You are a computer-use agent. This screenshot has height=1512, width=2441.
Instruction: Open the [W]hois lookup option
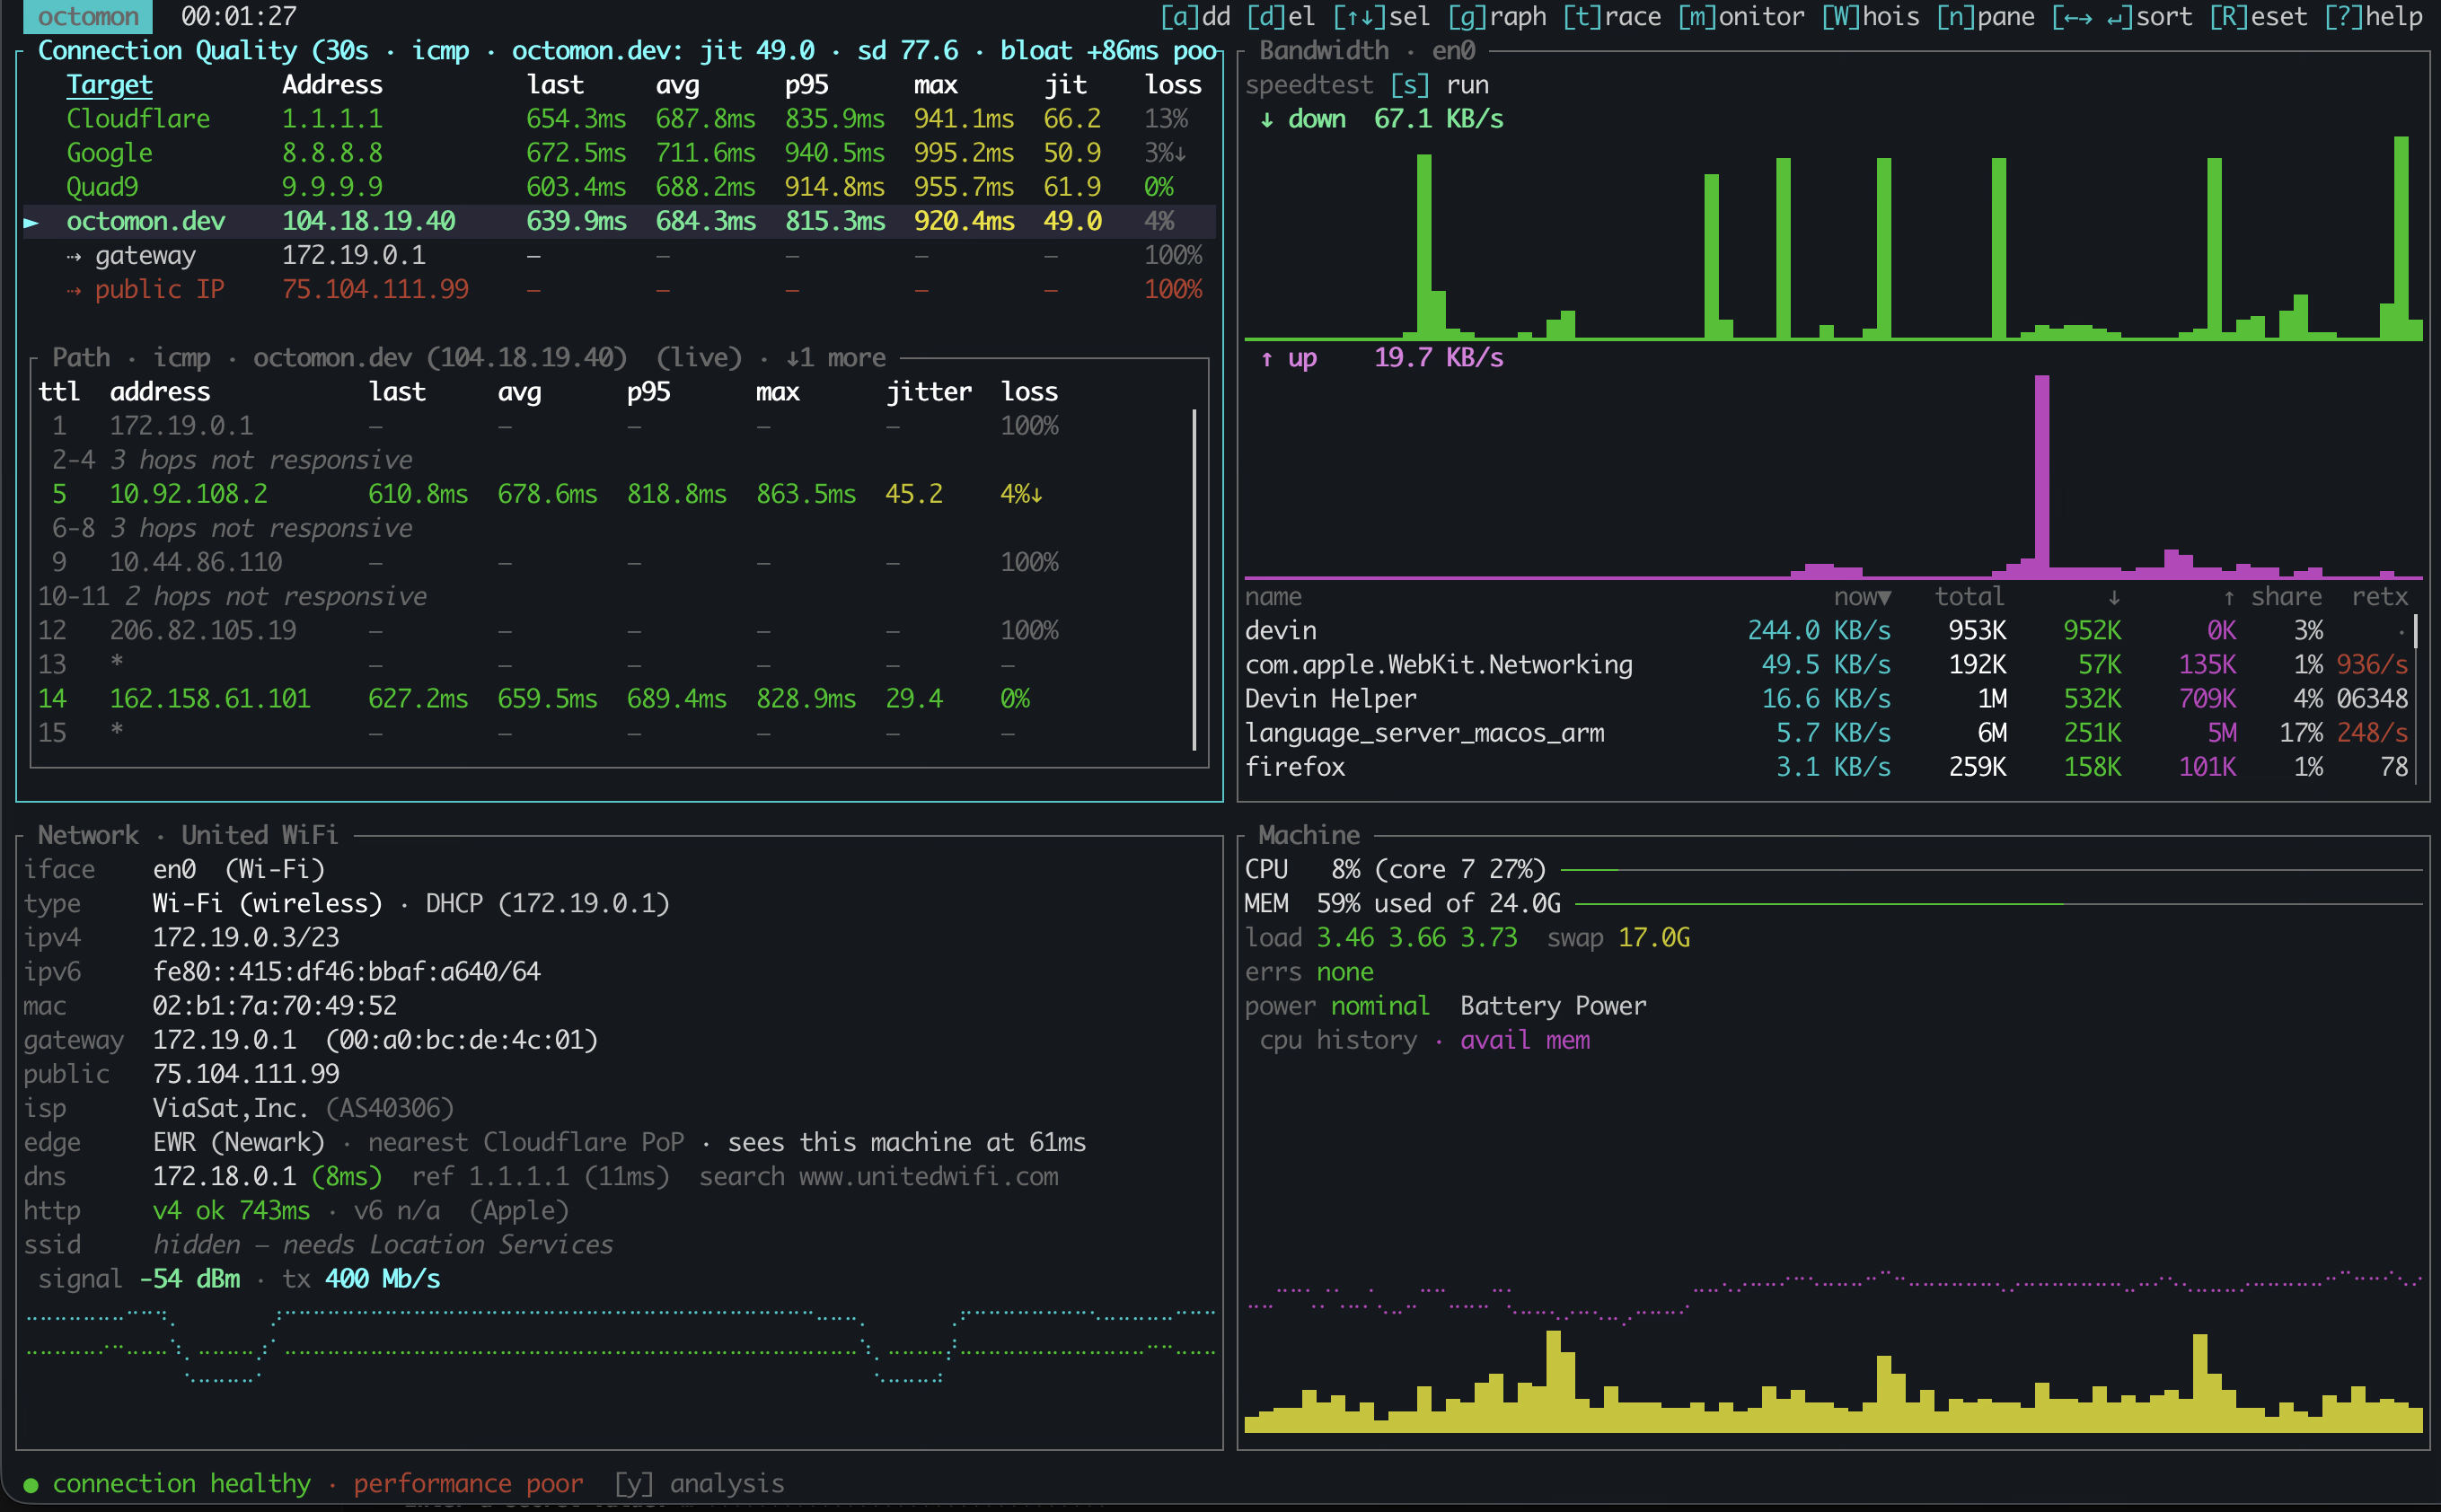point(1870,17)
